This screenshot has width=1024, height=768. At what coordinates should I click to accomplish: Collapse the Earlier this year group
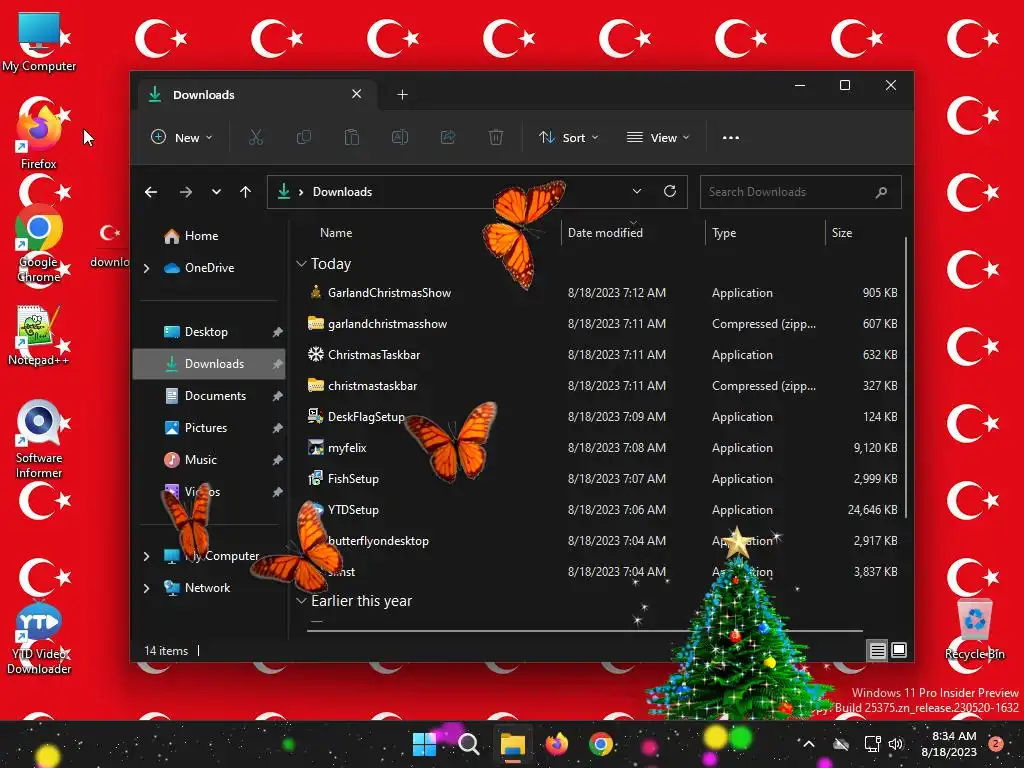(x=301, y=601)
